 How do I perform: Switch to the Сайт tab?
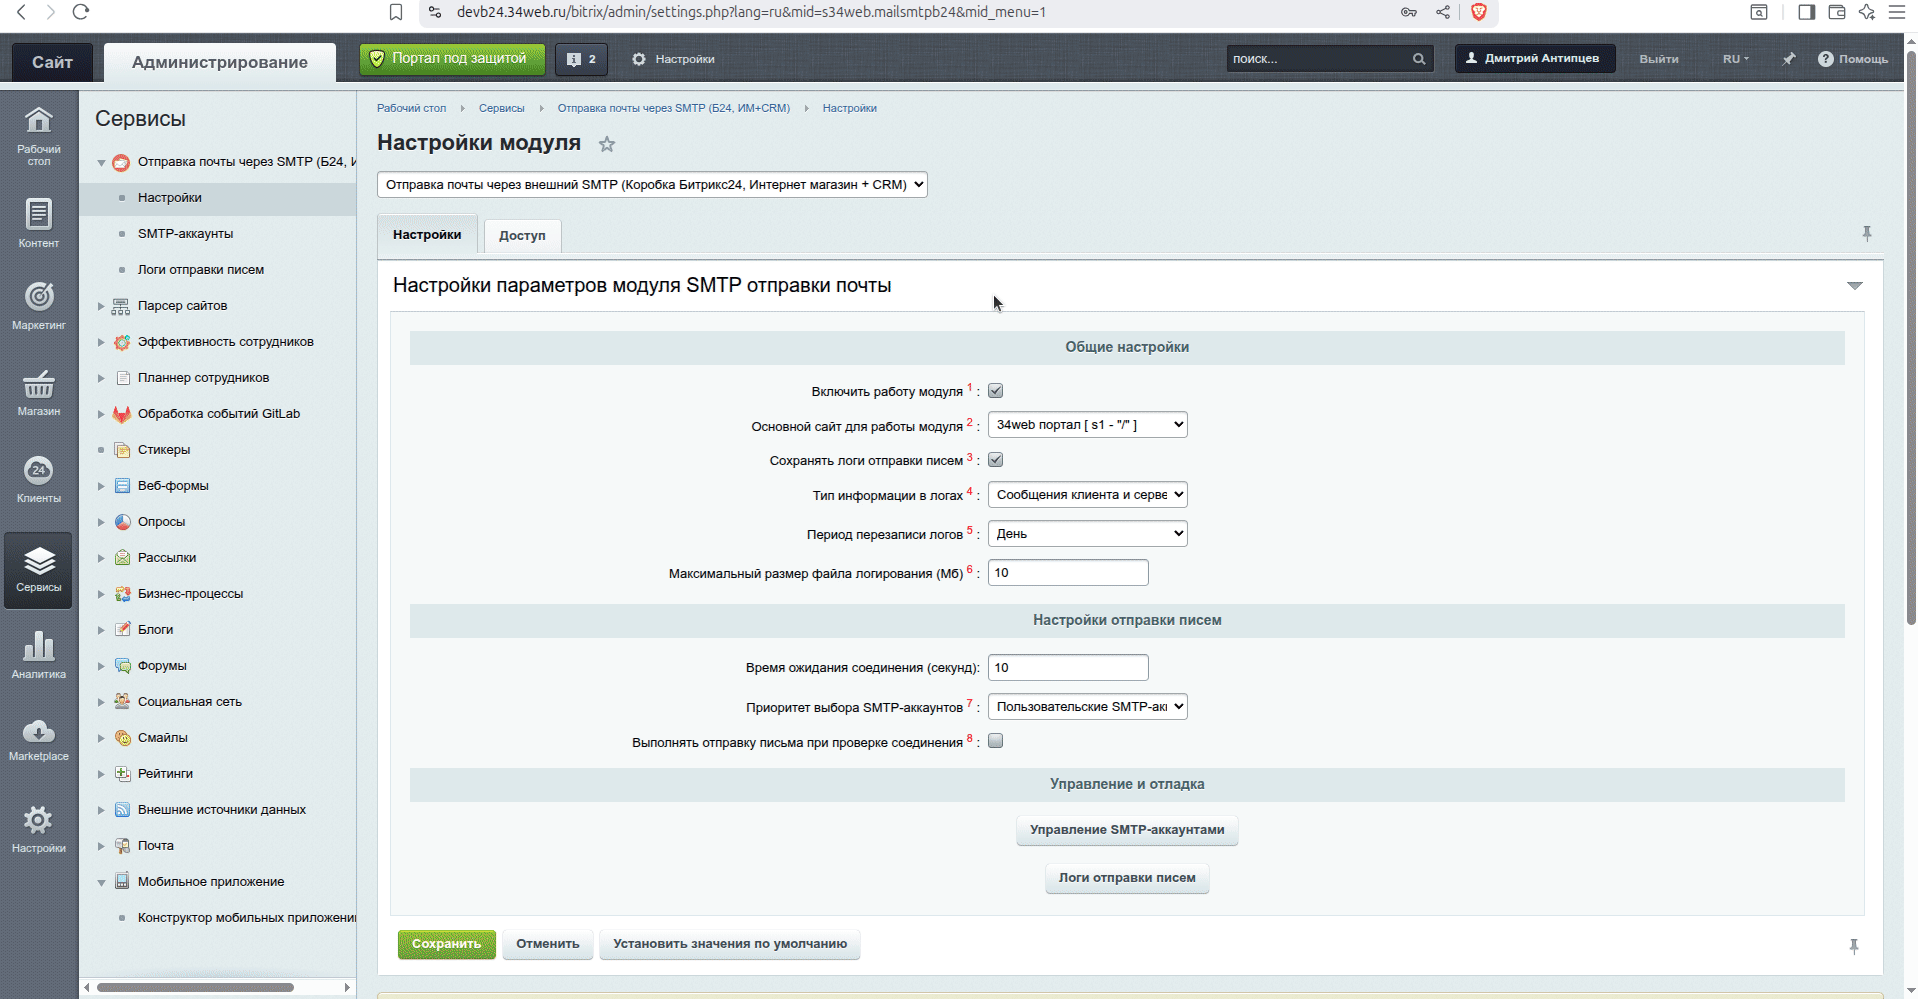click(x=52, y=62)
